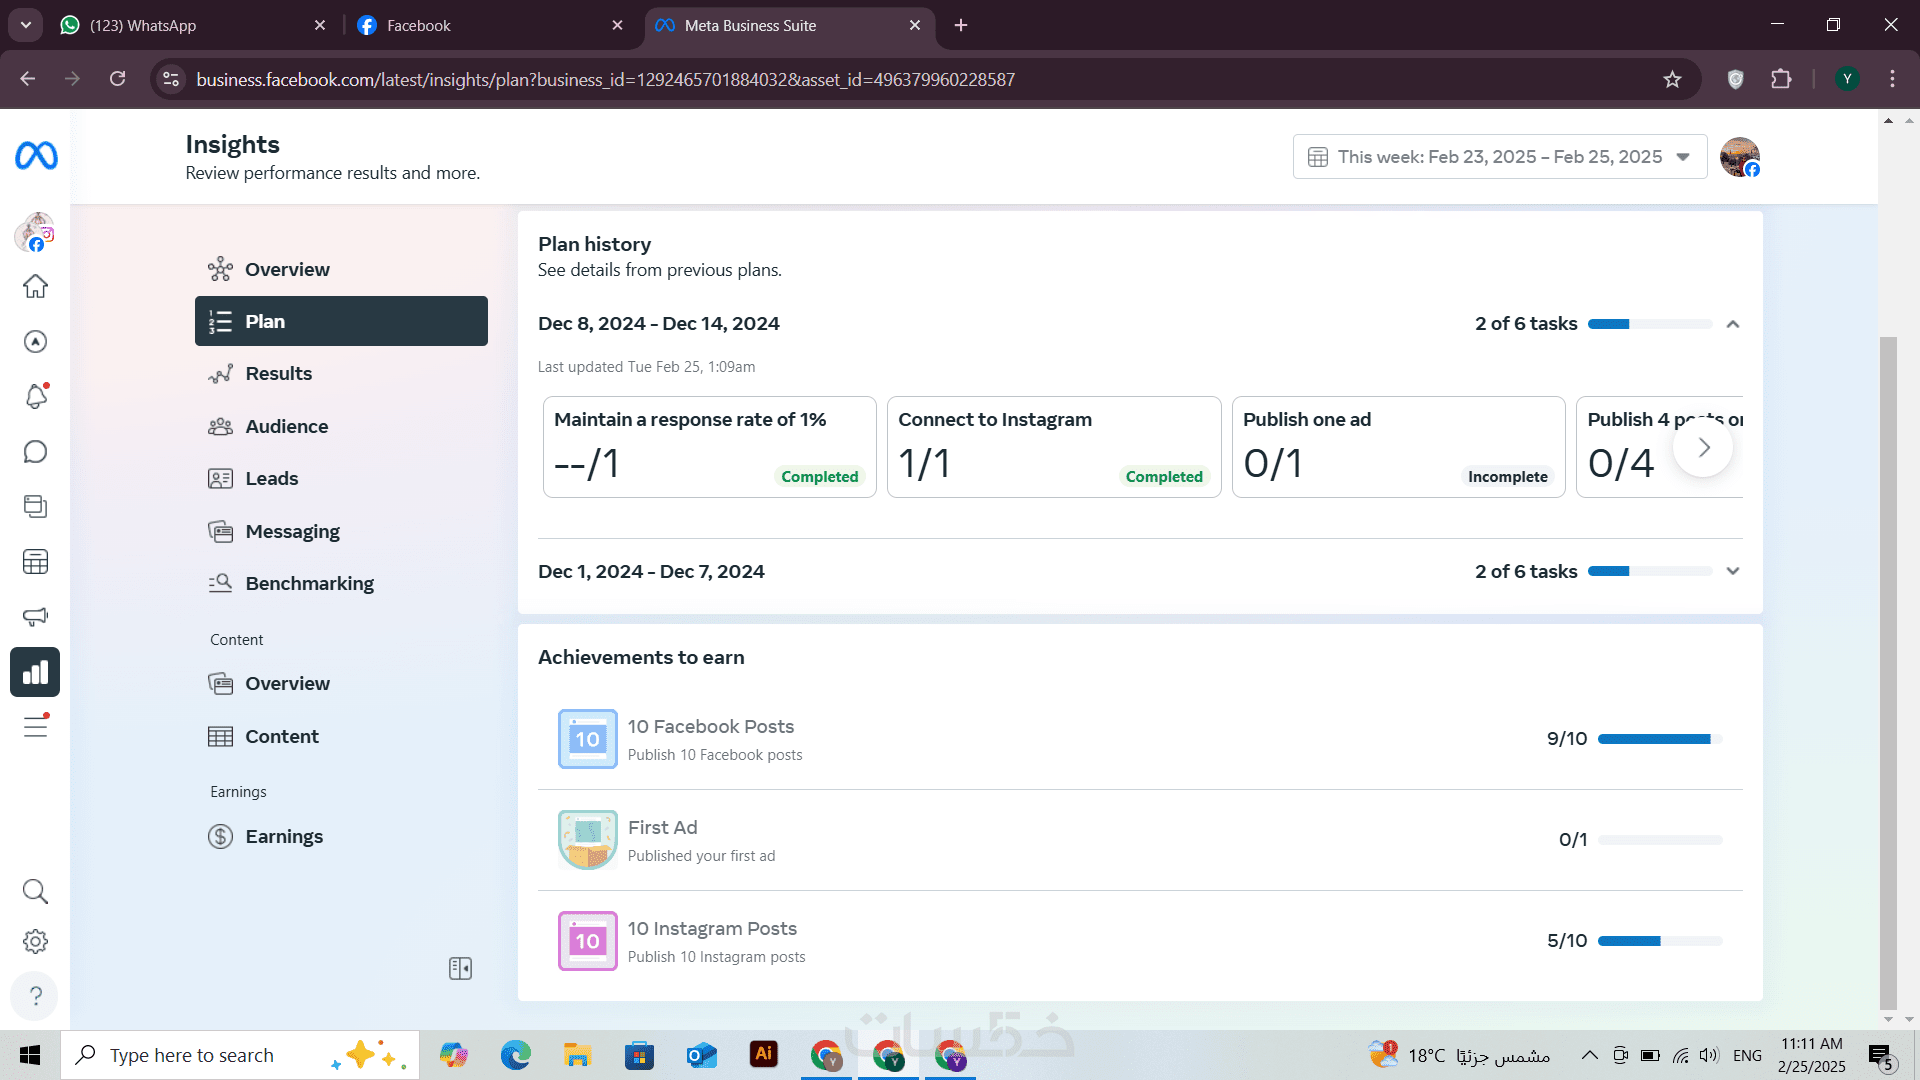
Task: Click the Insights bar chart icon
Action: 35,672
